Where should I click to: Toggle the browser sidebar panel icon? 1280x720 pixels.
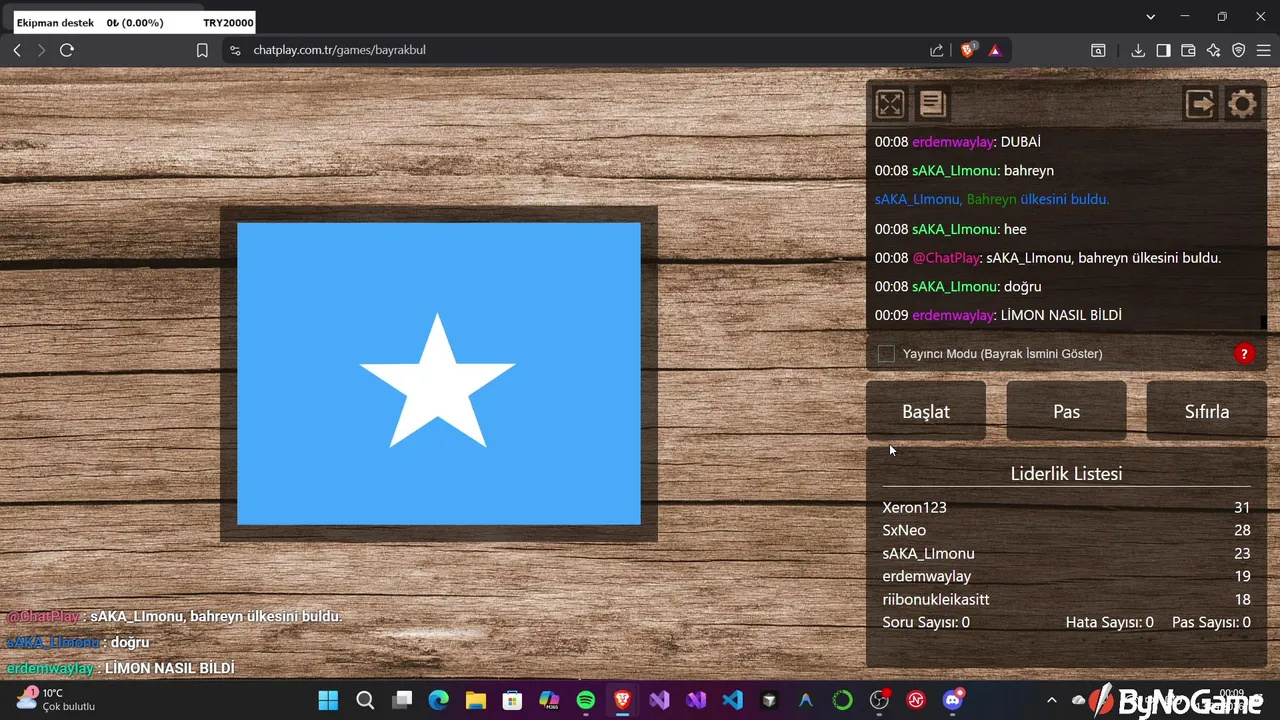tap(1163, 50)
